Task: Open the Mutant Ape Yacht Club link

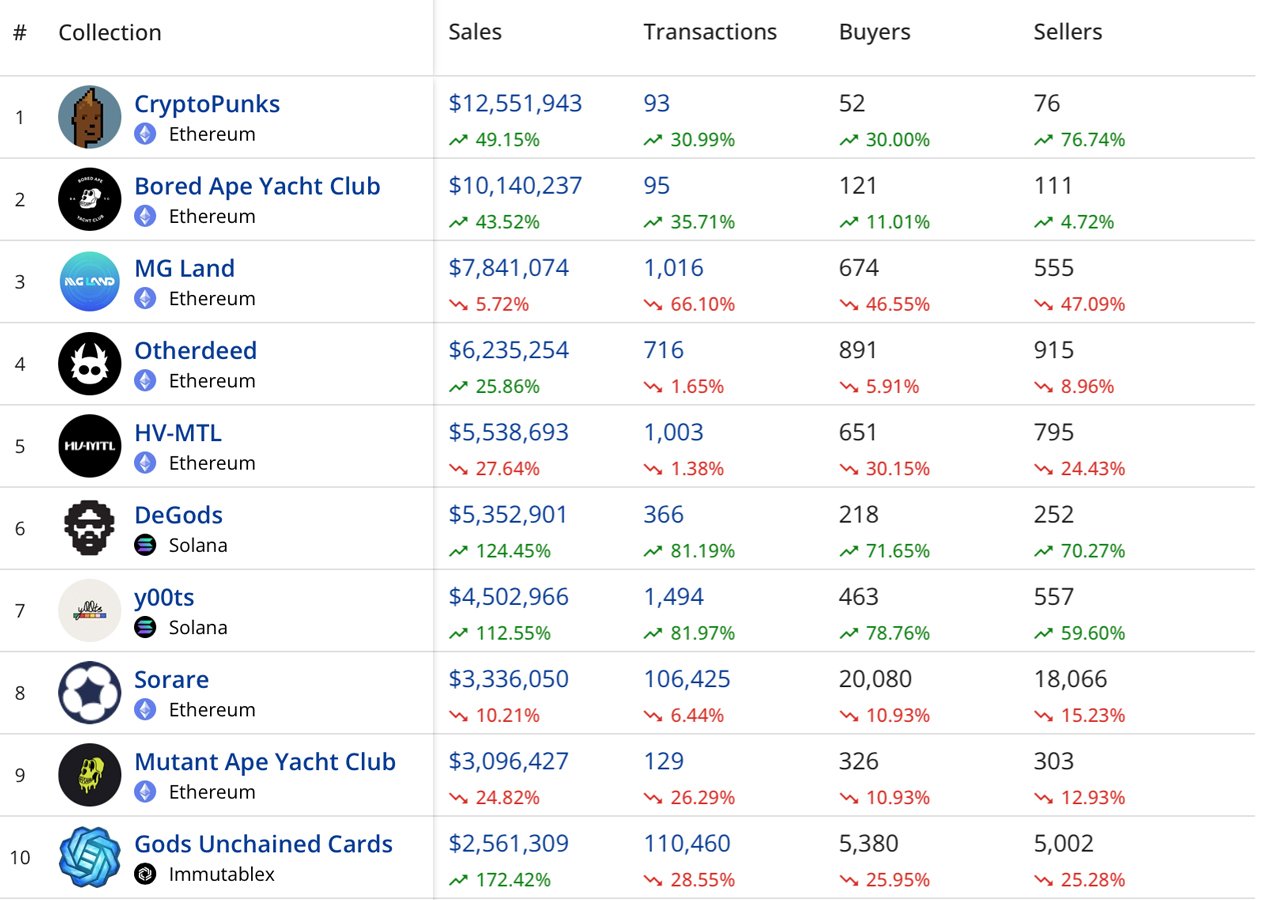Action: [x=265, y=762]
